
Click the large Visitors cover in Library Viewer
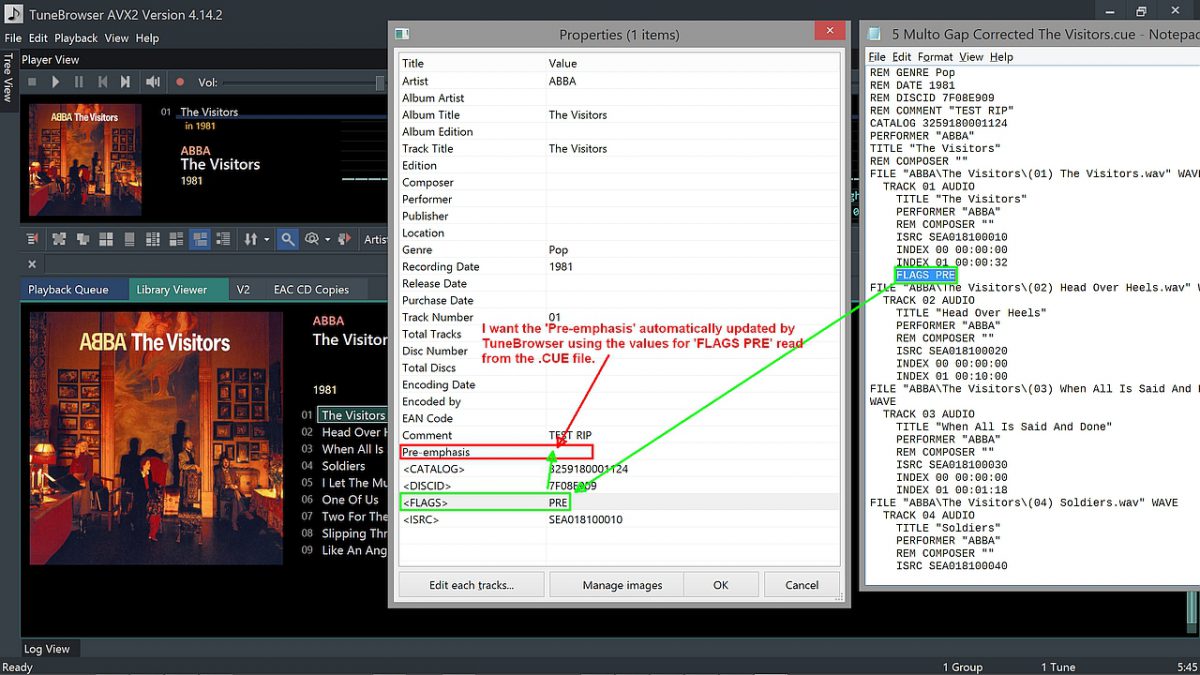[x=156, y=438]
